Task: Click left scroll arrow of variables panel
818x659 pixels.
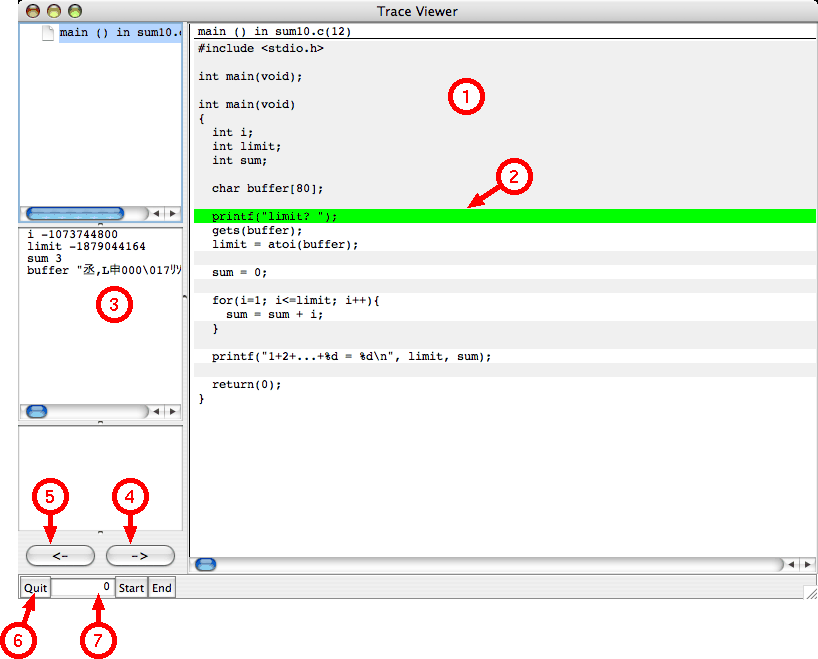Action: click(157, 411)
